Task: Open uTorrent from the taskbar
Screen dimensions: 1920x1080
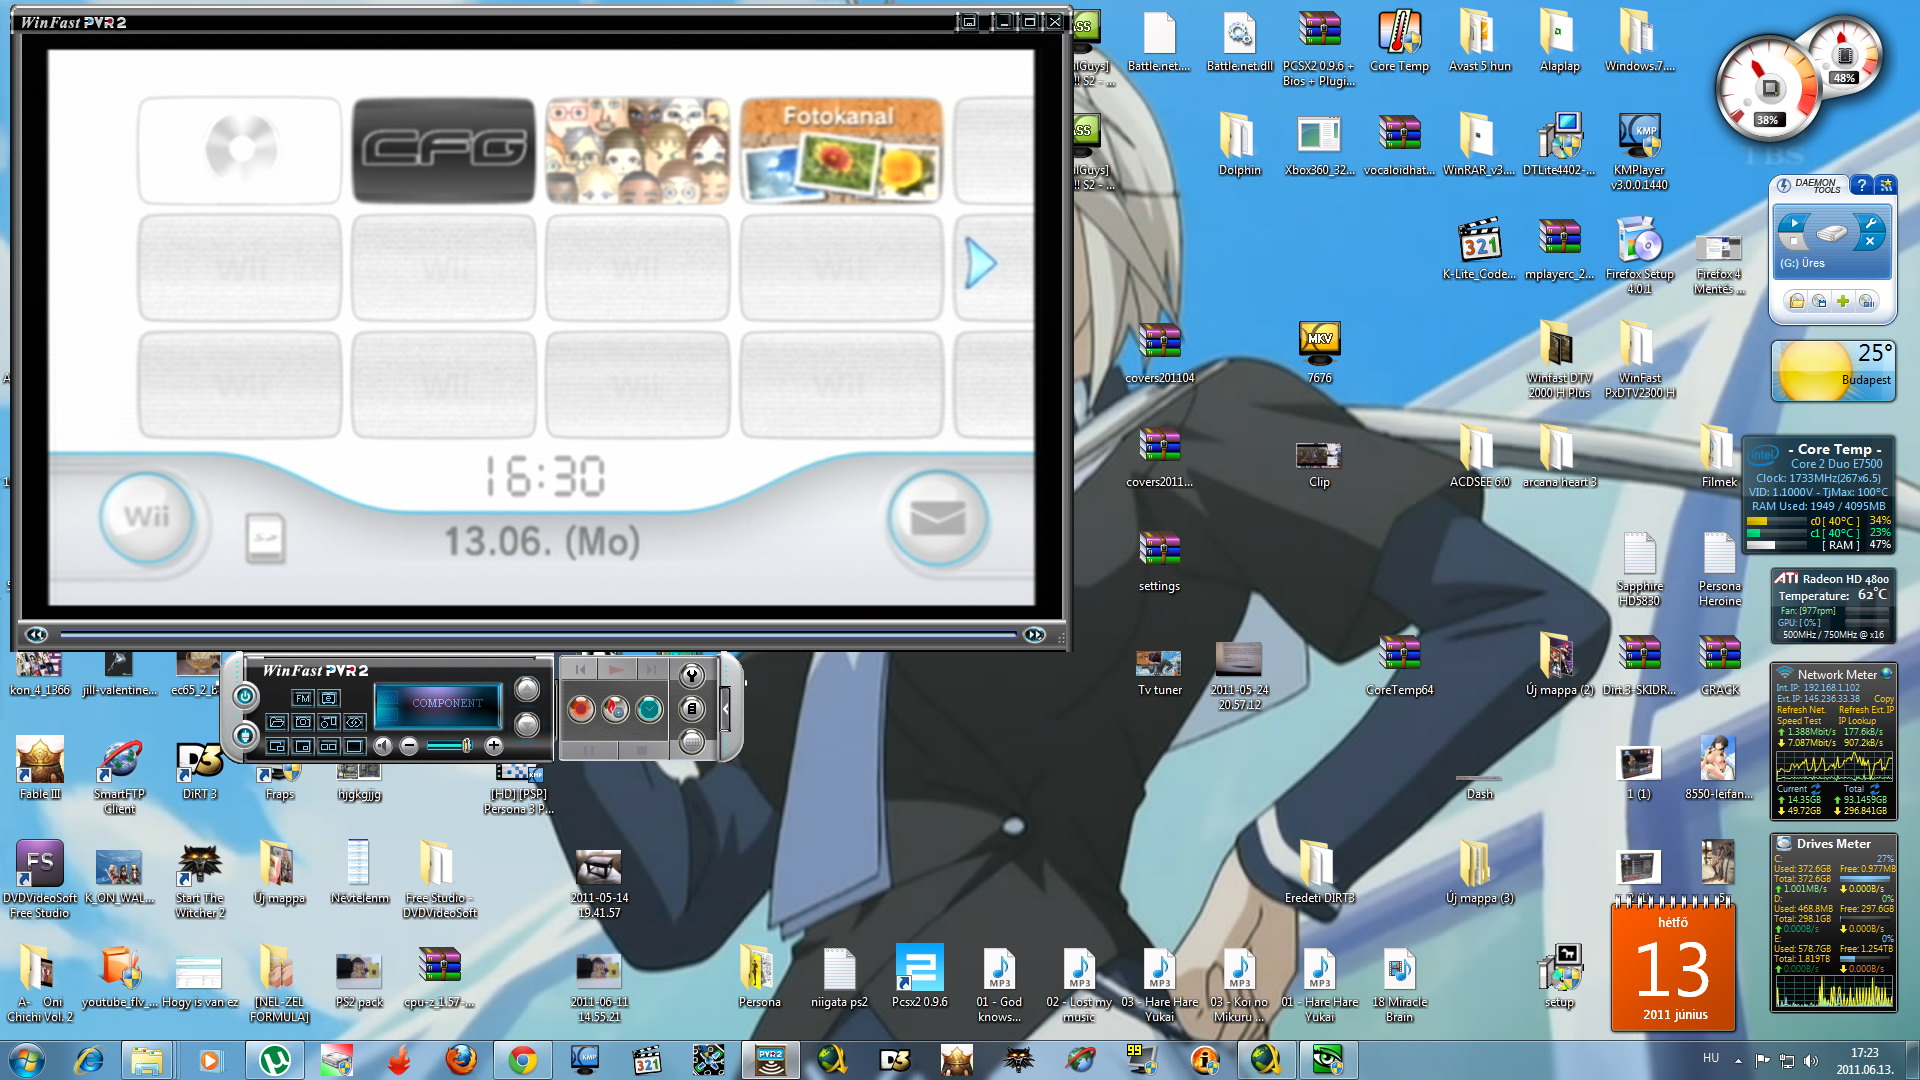Action: [x=274, y=1060]
